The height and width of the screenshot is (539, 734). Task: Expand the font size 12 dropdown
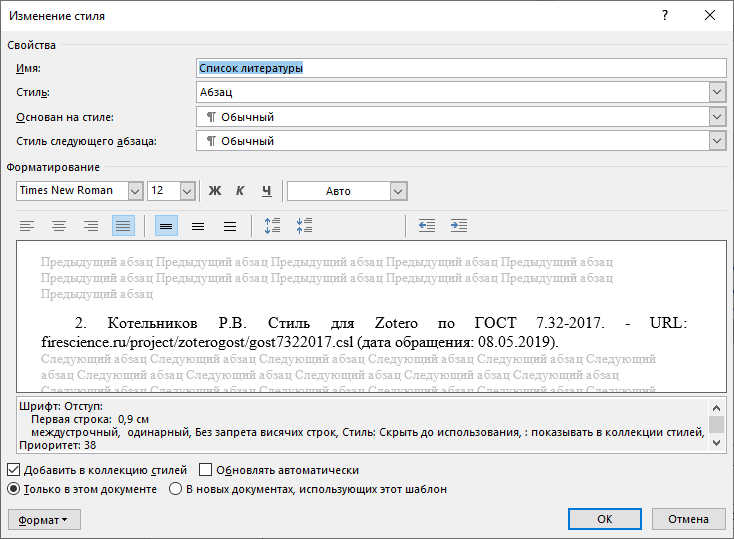pos(187,191)
